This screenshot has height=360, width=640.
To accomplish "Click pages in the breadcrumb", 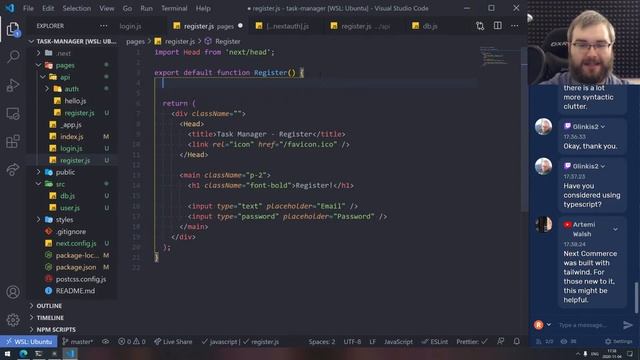I will click(135, 42).
